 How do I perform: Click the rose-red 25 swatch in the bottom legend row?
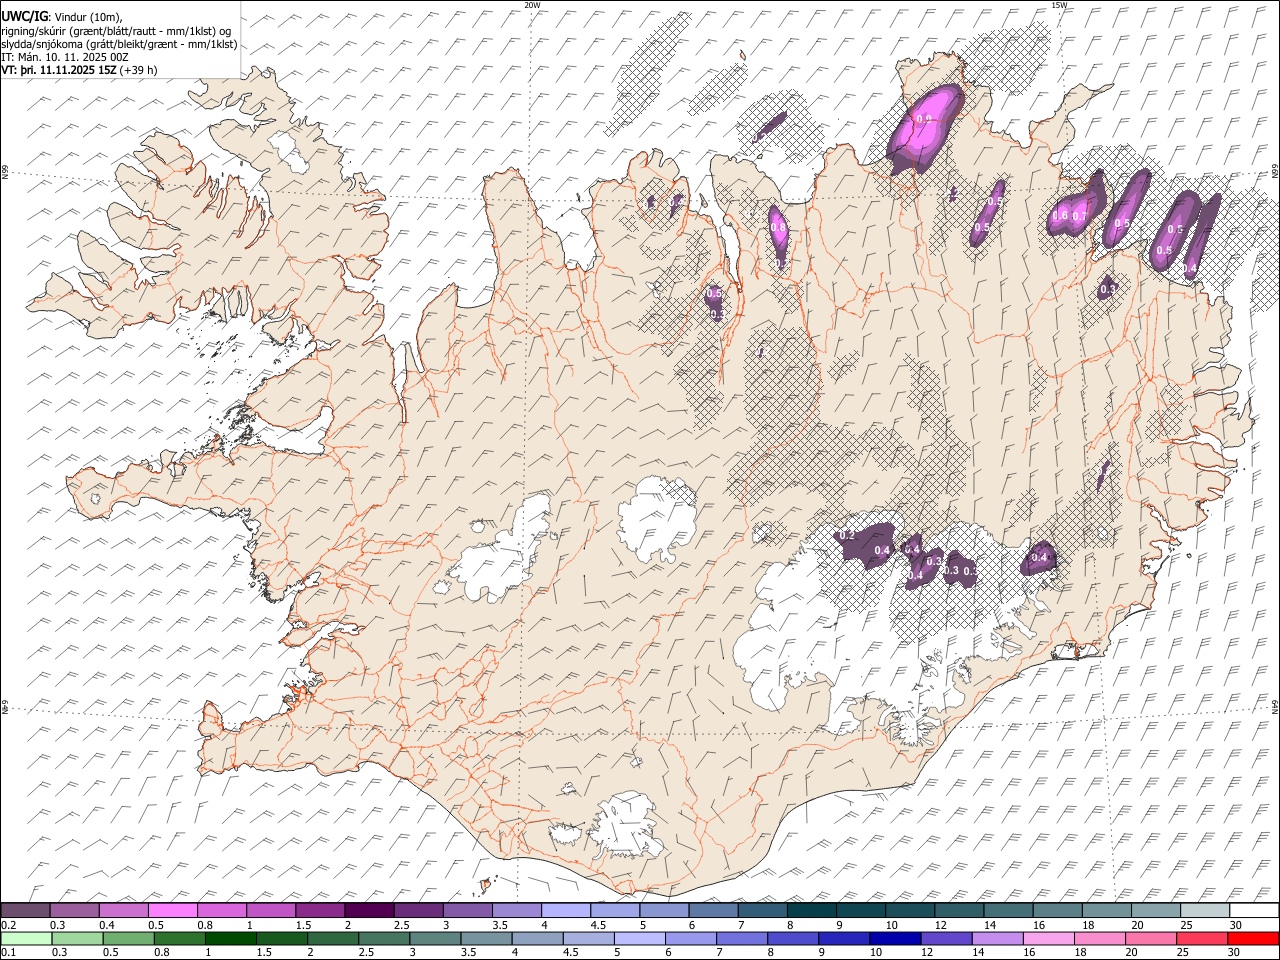1203,938
